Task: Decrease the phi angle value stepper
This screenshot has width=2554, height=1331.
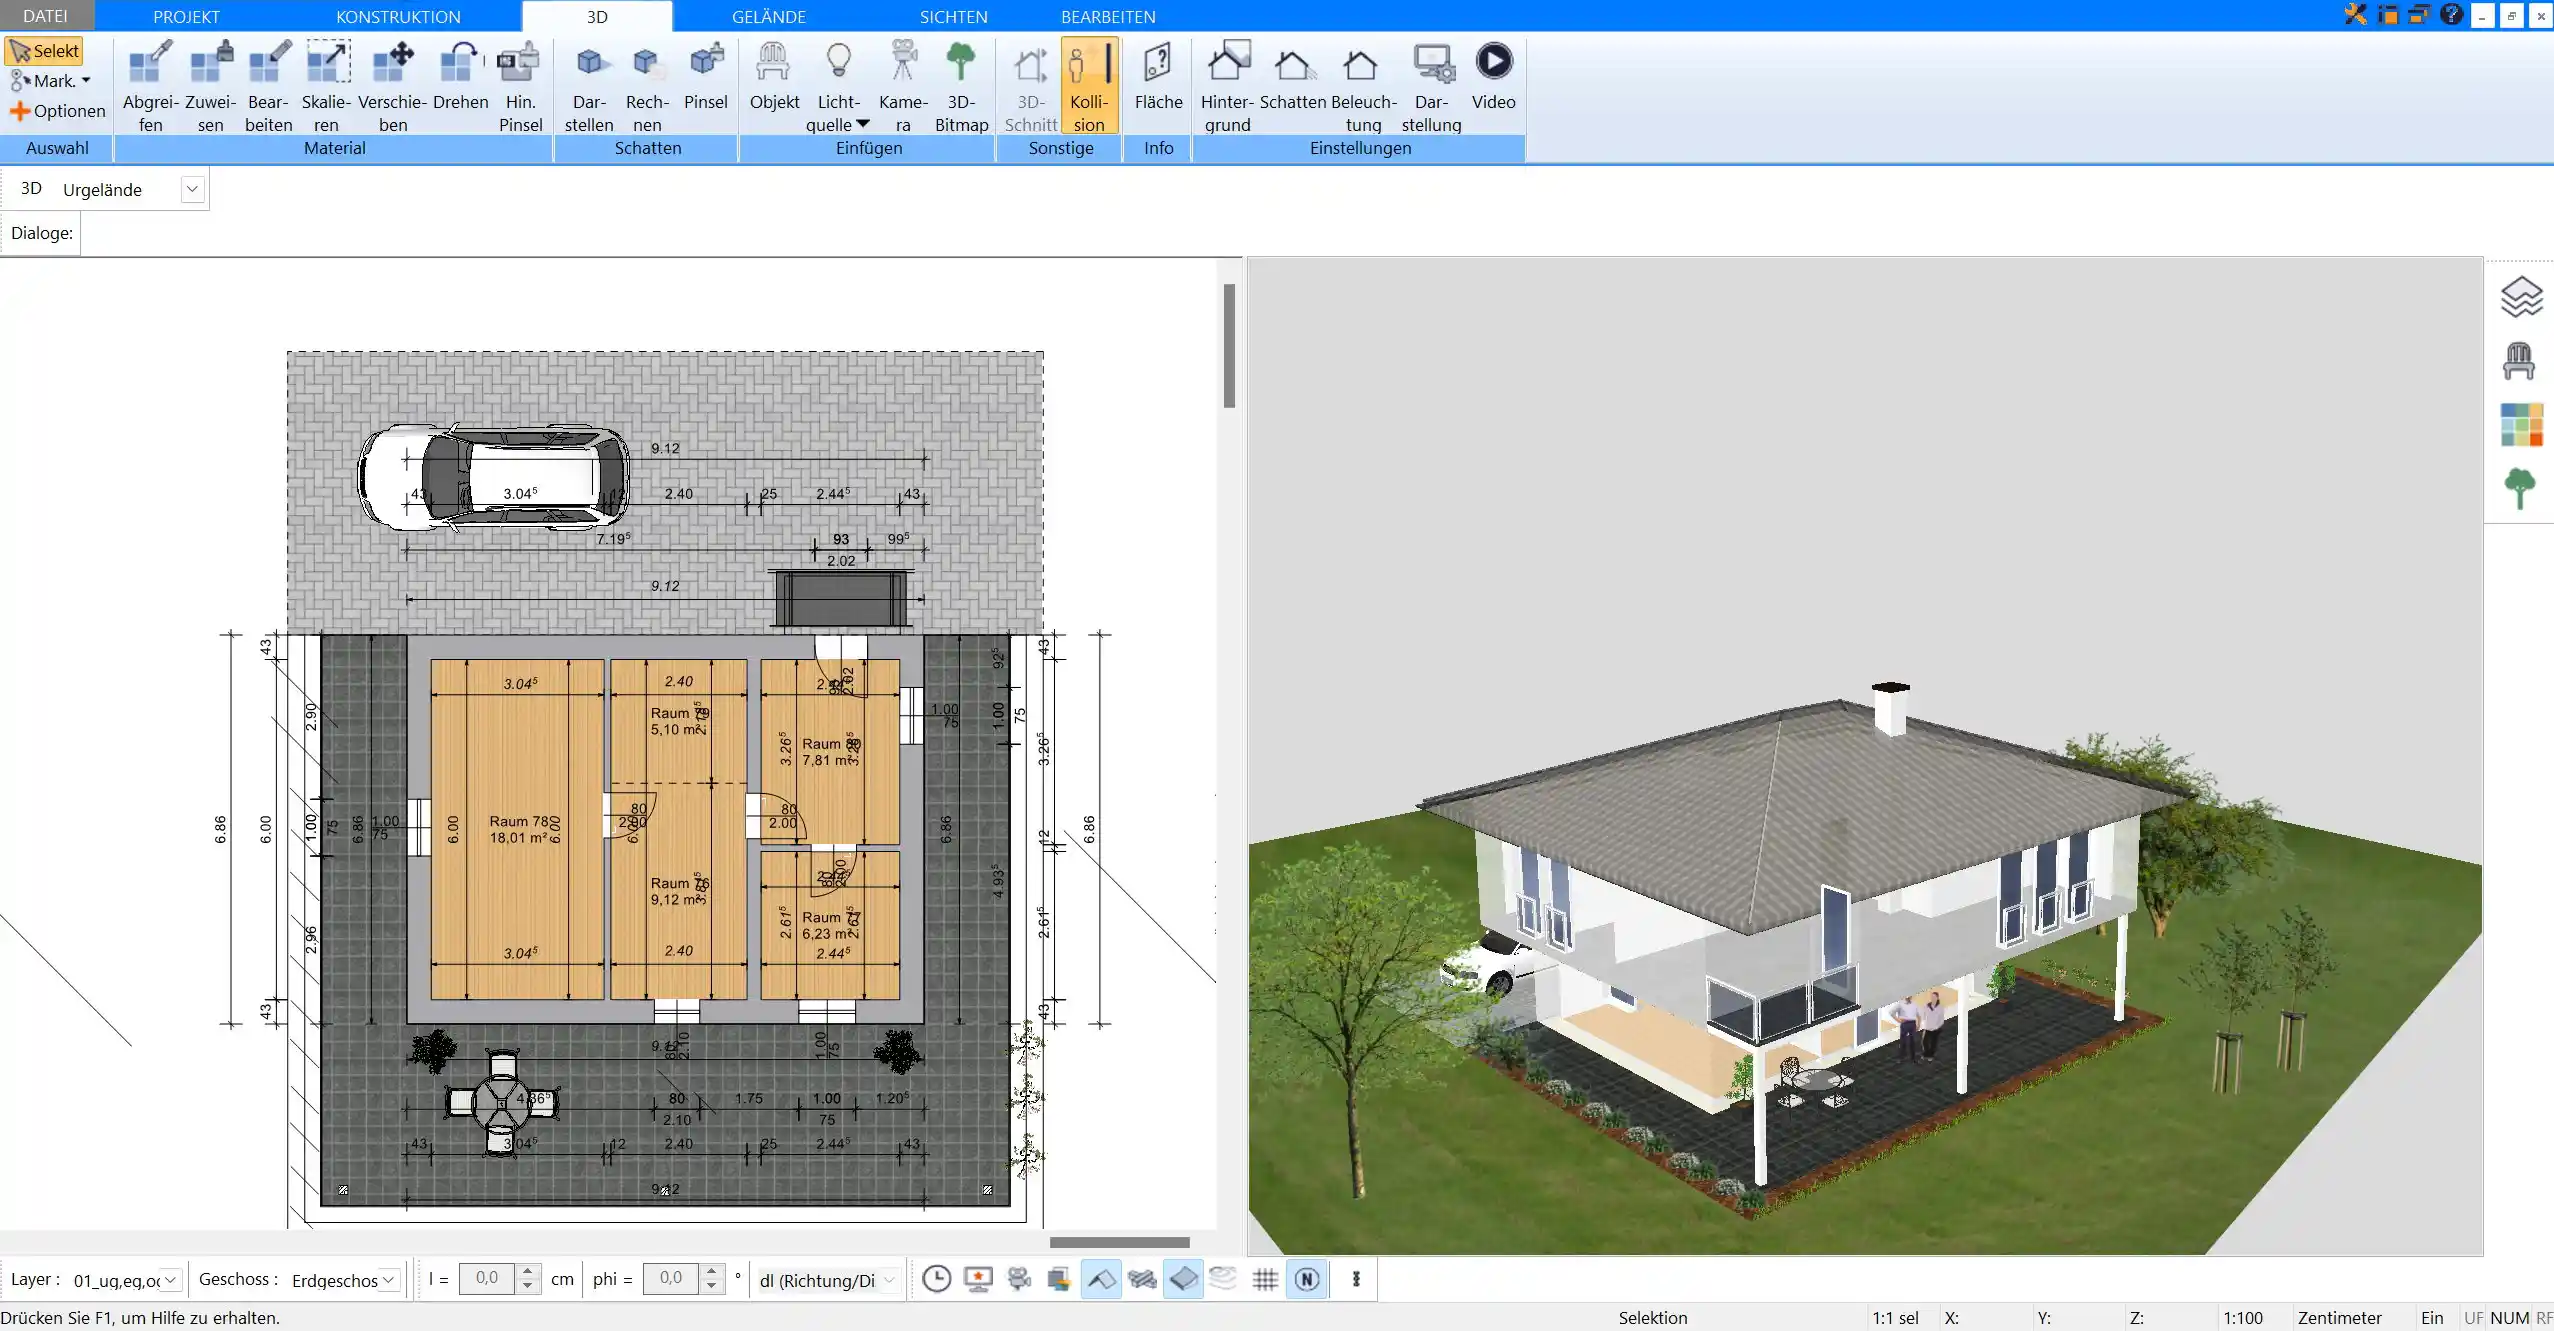Action: click(711, 1286)
